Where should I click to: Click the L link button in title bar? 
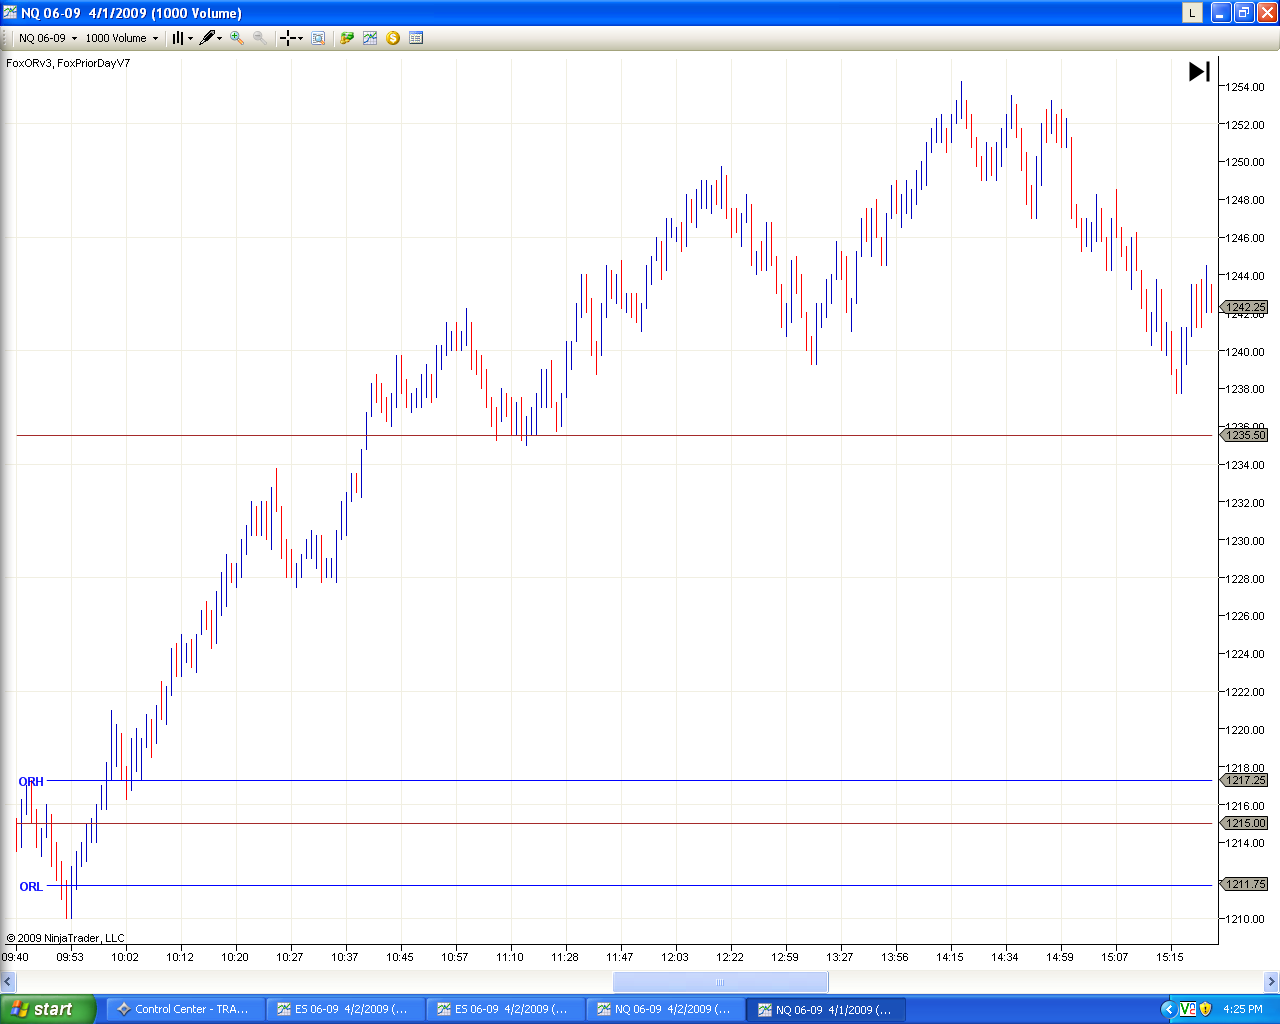coord(1192,13)
